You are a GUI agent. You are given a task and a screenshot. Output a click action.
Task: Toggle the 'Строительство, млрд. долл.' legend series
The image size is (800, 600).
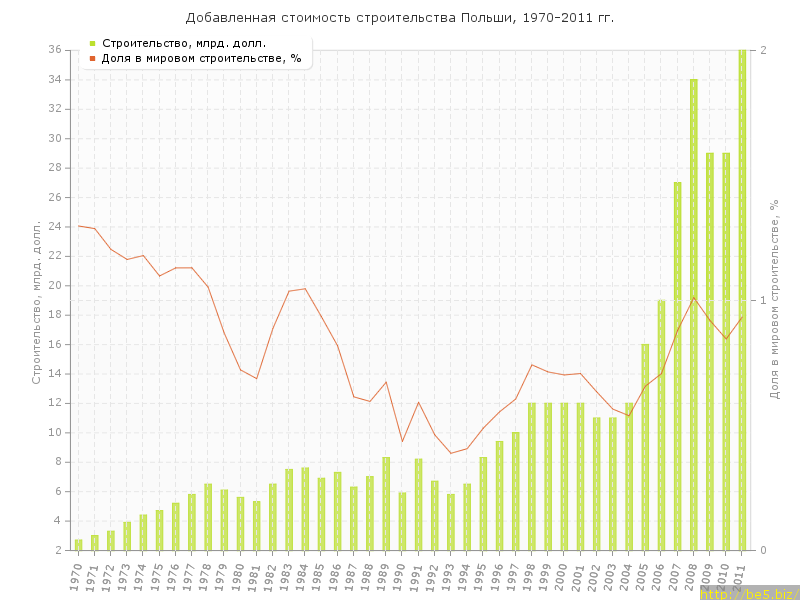click(x=183, y=43)
